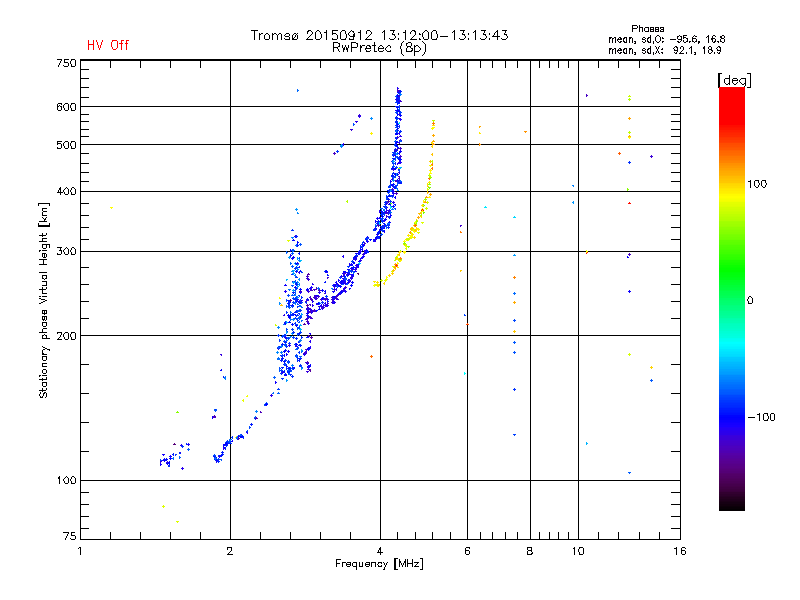Click the 'mean, sd,X: 92.1, 18.9' line
Viewport: 800px width, 600px height.
(664, 50)
